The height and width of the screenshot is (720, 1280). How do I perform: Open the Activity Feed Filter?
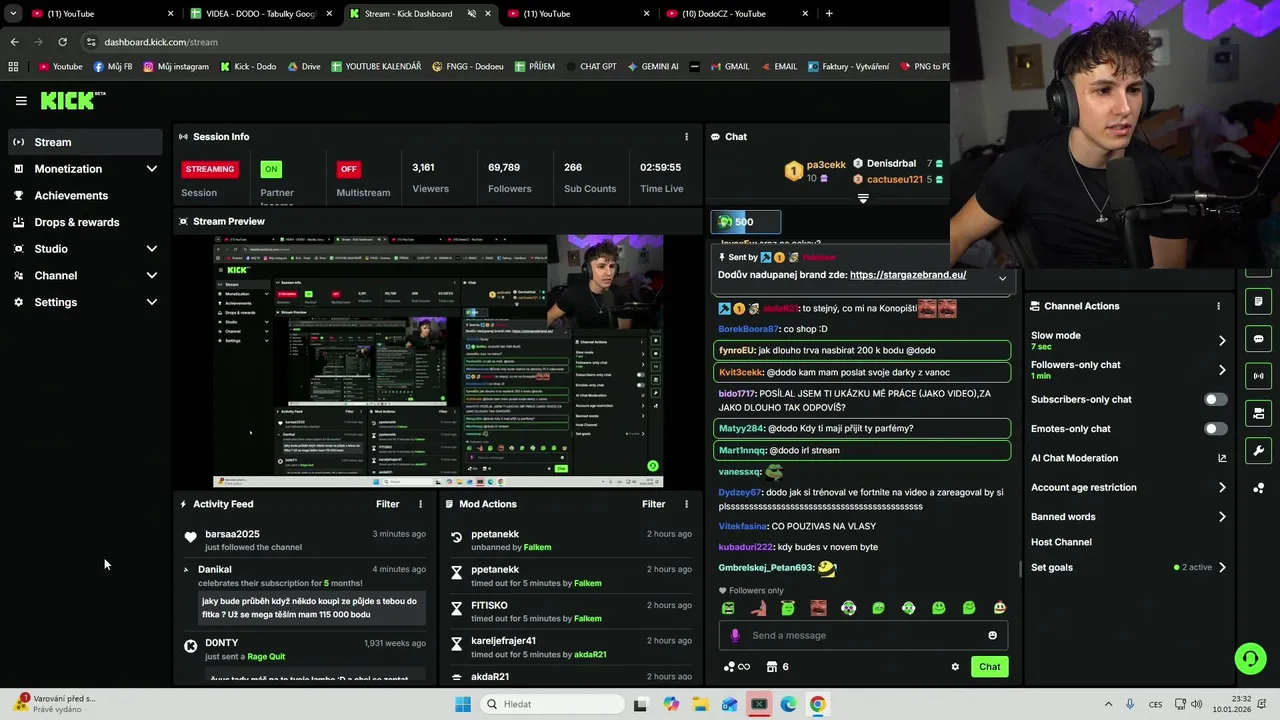coord(387,504)
